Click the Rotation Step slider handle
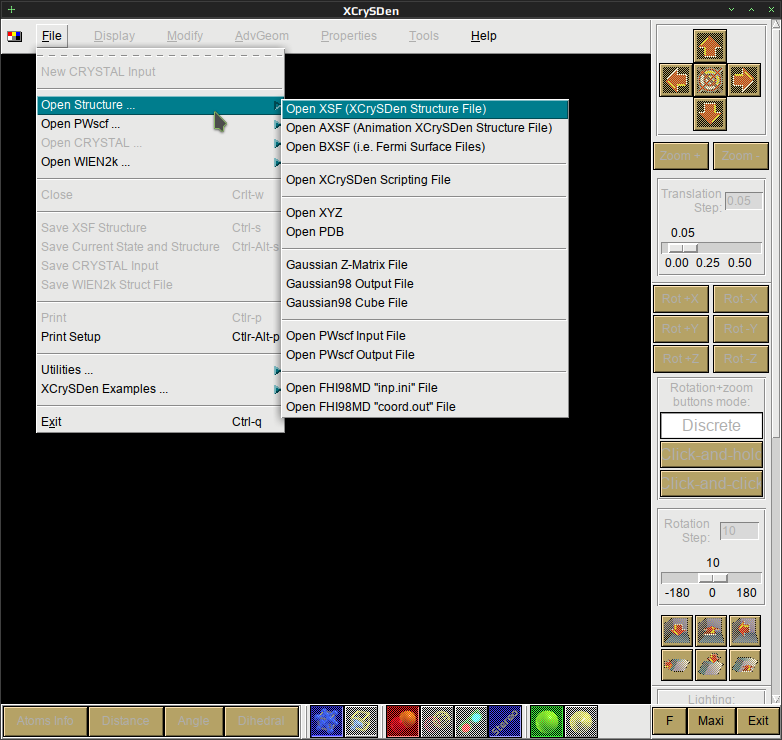Viewport: 782px width, 740px height. point(713,578)
